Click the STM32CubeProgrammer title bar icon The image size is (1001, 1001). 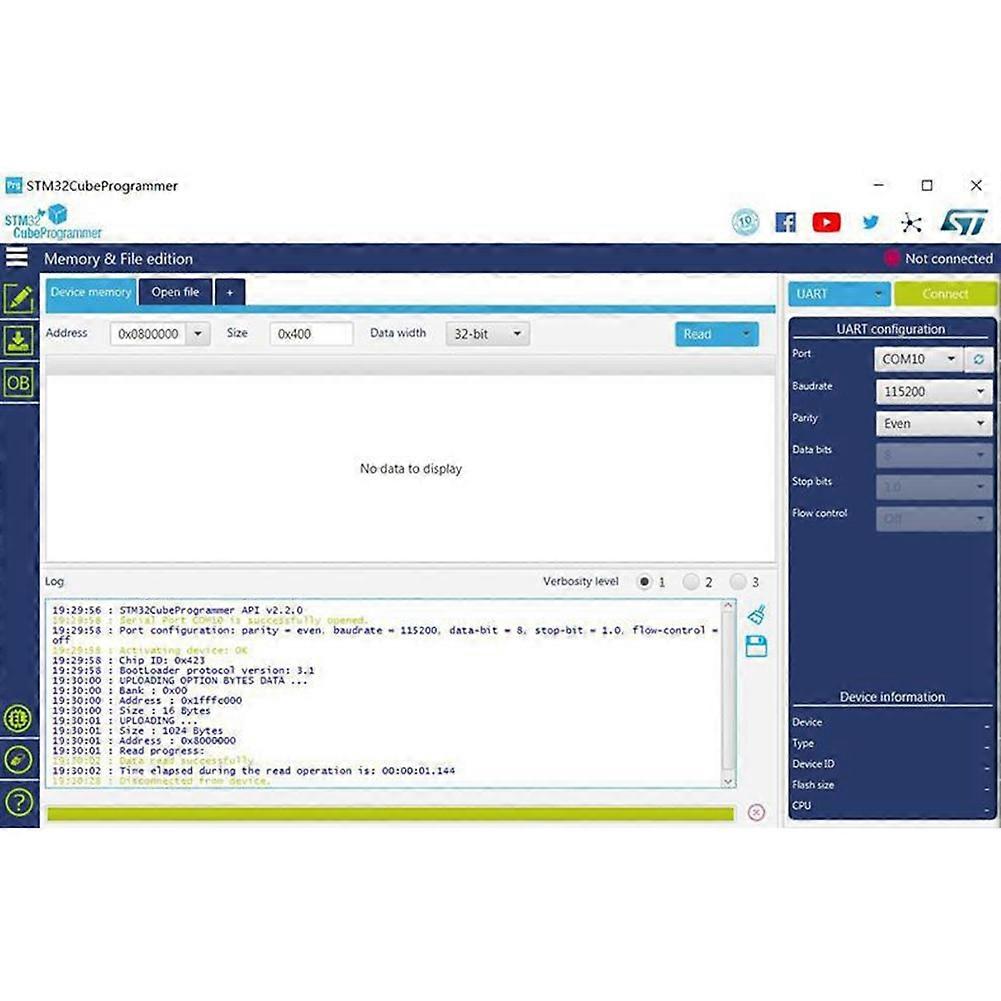(x=13, y=186)
